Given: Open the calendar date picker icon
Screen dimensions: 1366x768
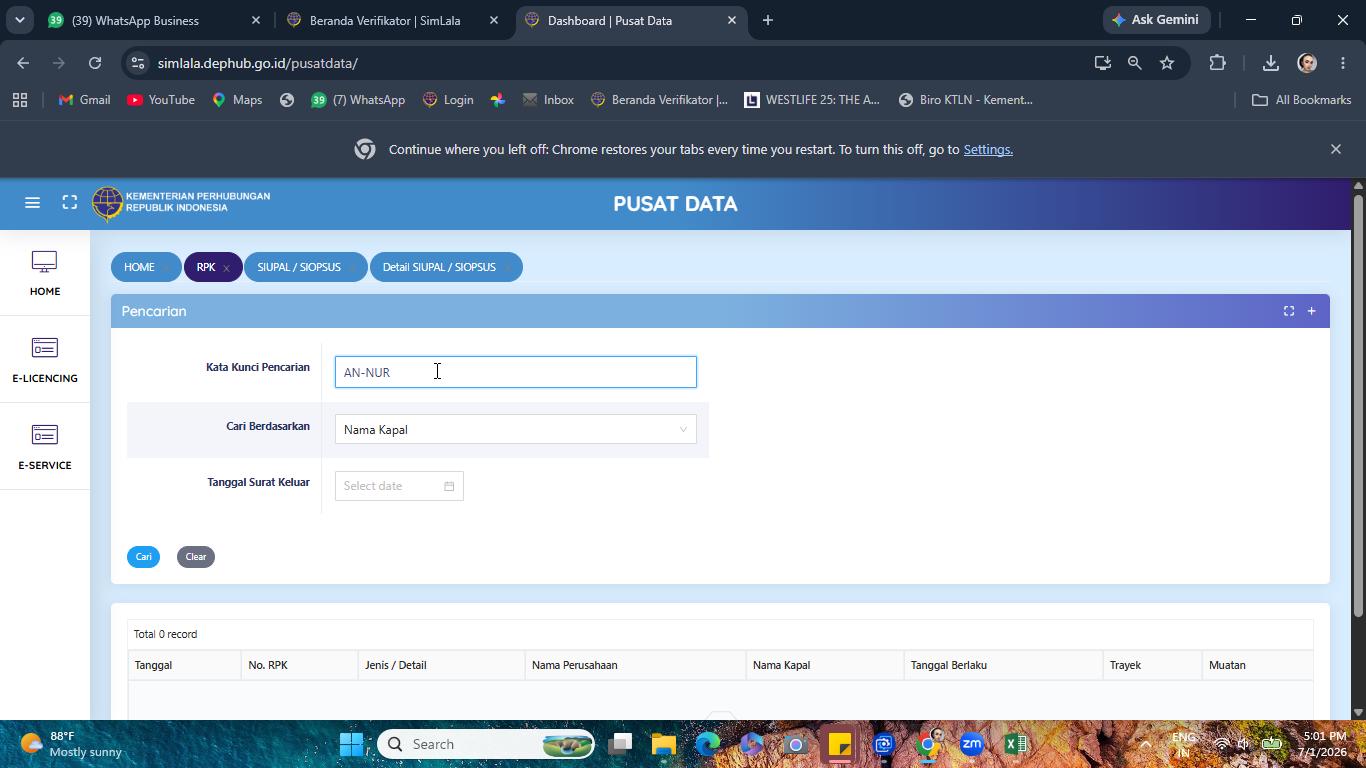Looking at the screenshot, I should pos(449,486).
